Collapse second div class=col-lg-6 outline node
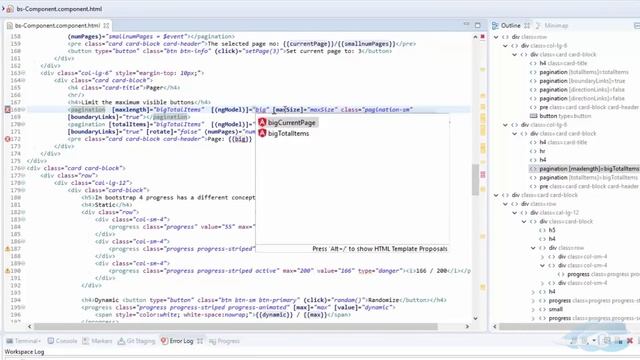 pyautogui.click(x=505, y=124)
